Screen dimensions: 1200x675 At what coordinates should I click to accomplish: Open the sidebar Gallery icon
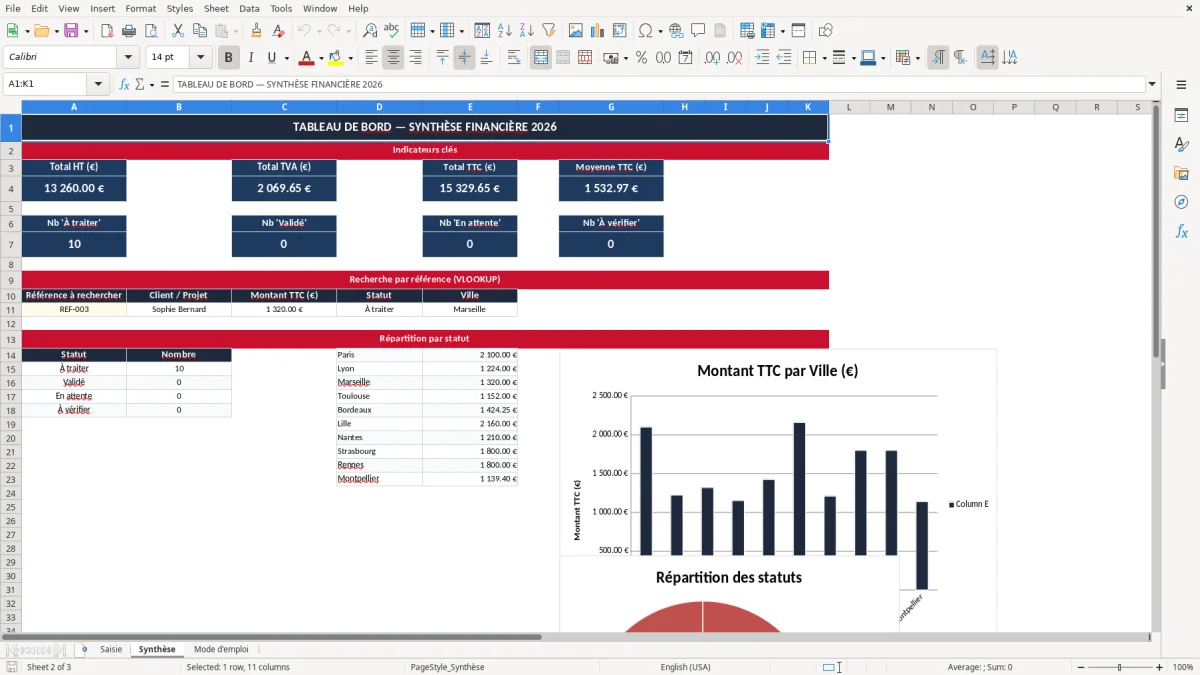click(1181, 174)
